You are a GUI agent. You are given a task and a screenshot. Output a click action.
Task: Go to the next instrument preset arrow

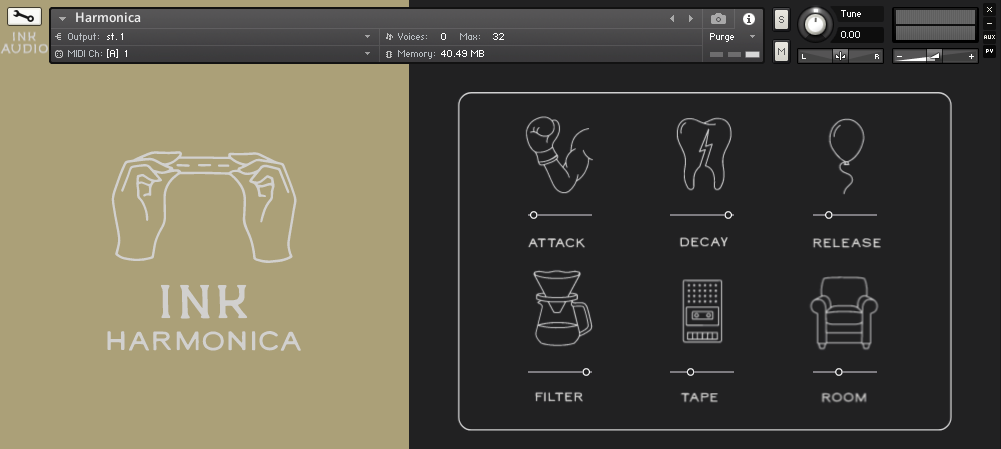pyautogui.click(x=689, y=19)
